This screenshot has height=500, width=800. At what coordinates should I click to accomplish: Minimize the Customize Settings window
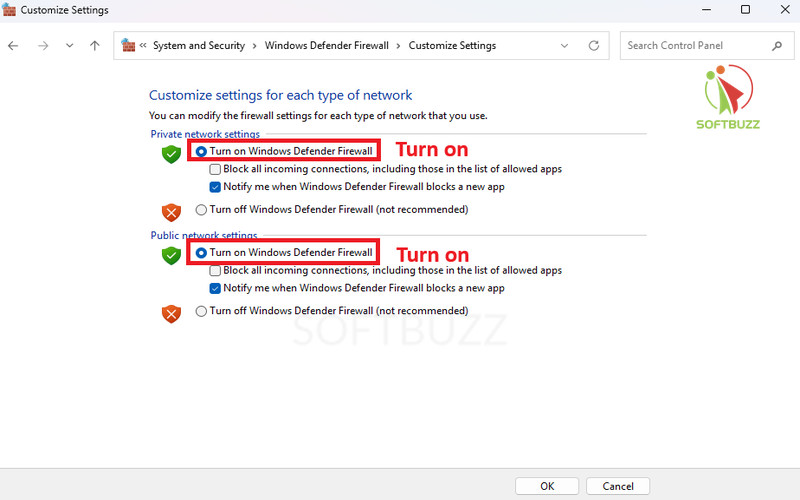point(706,10)
